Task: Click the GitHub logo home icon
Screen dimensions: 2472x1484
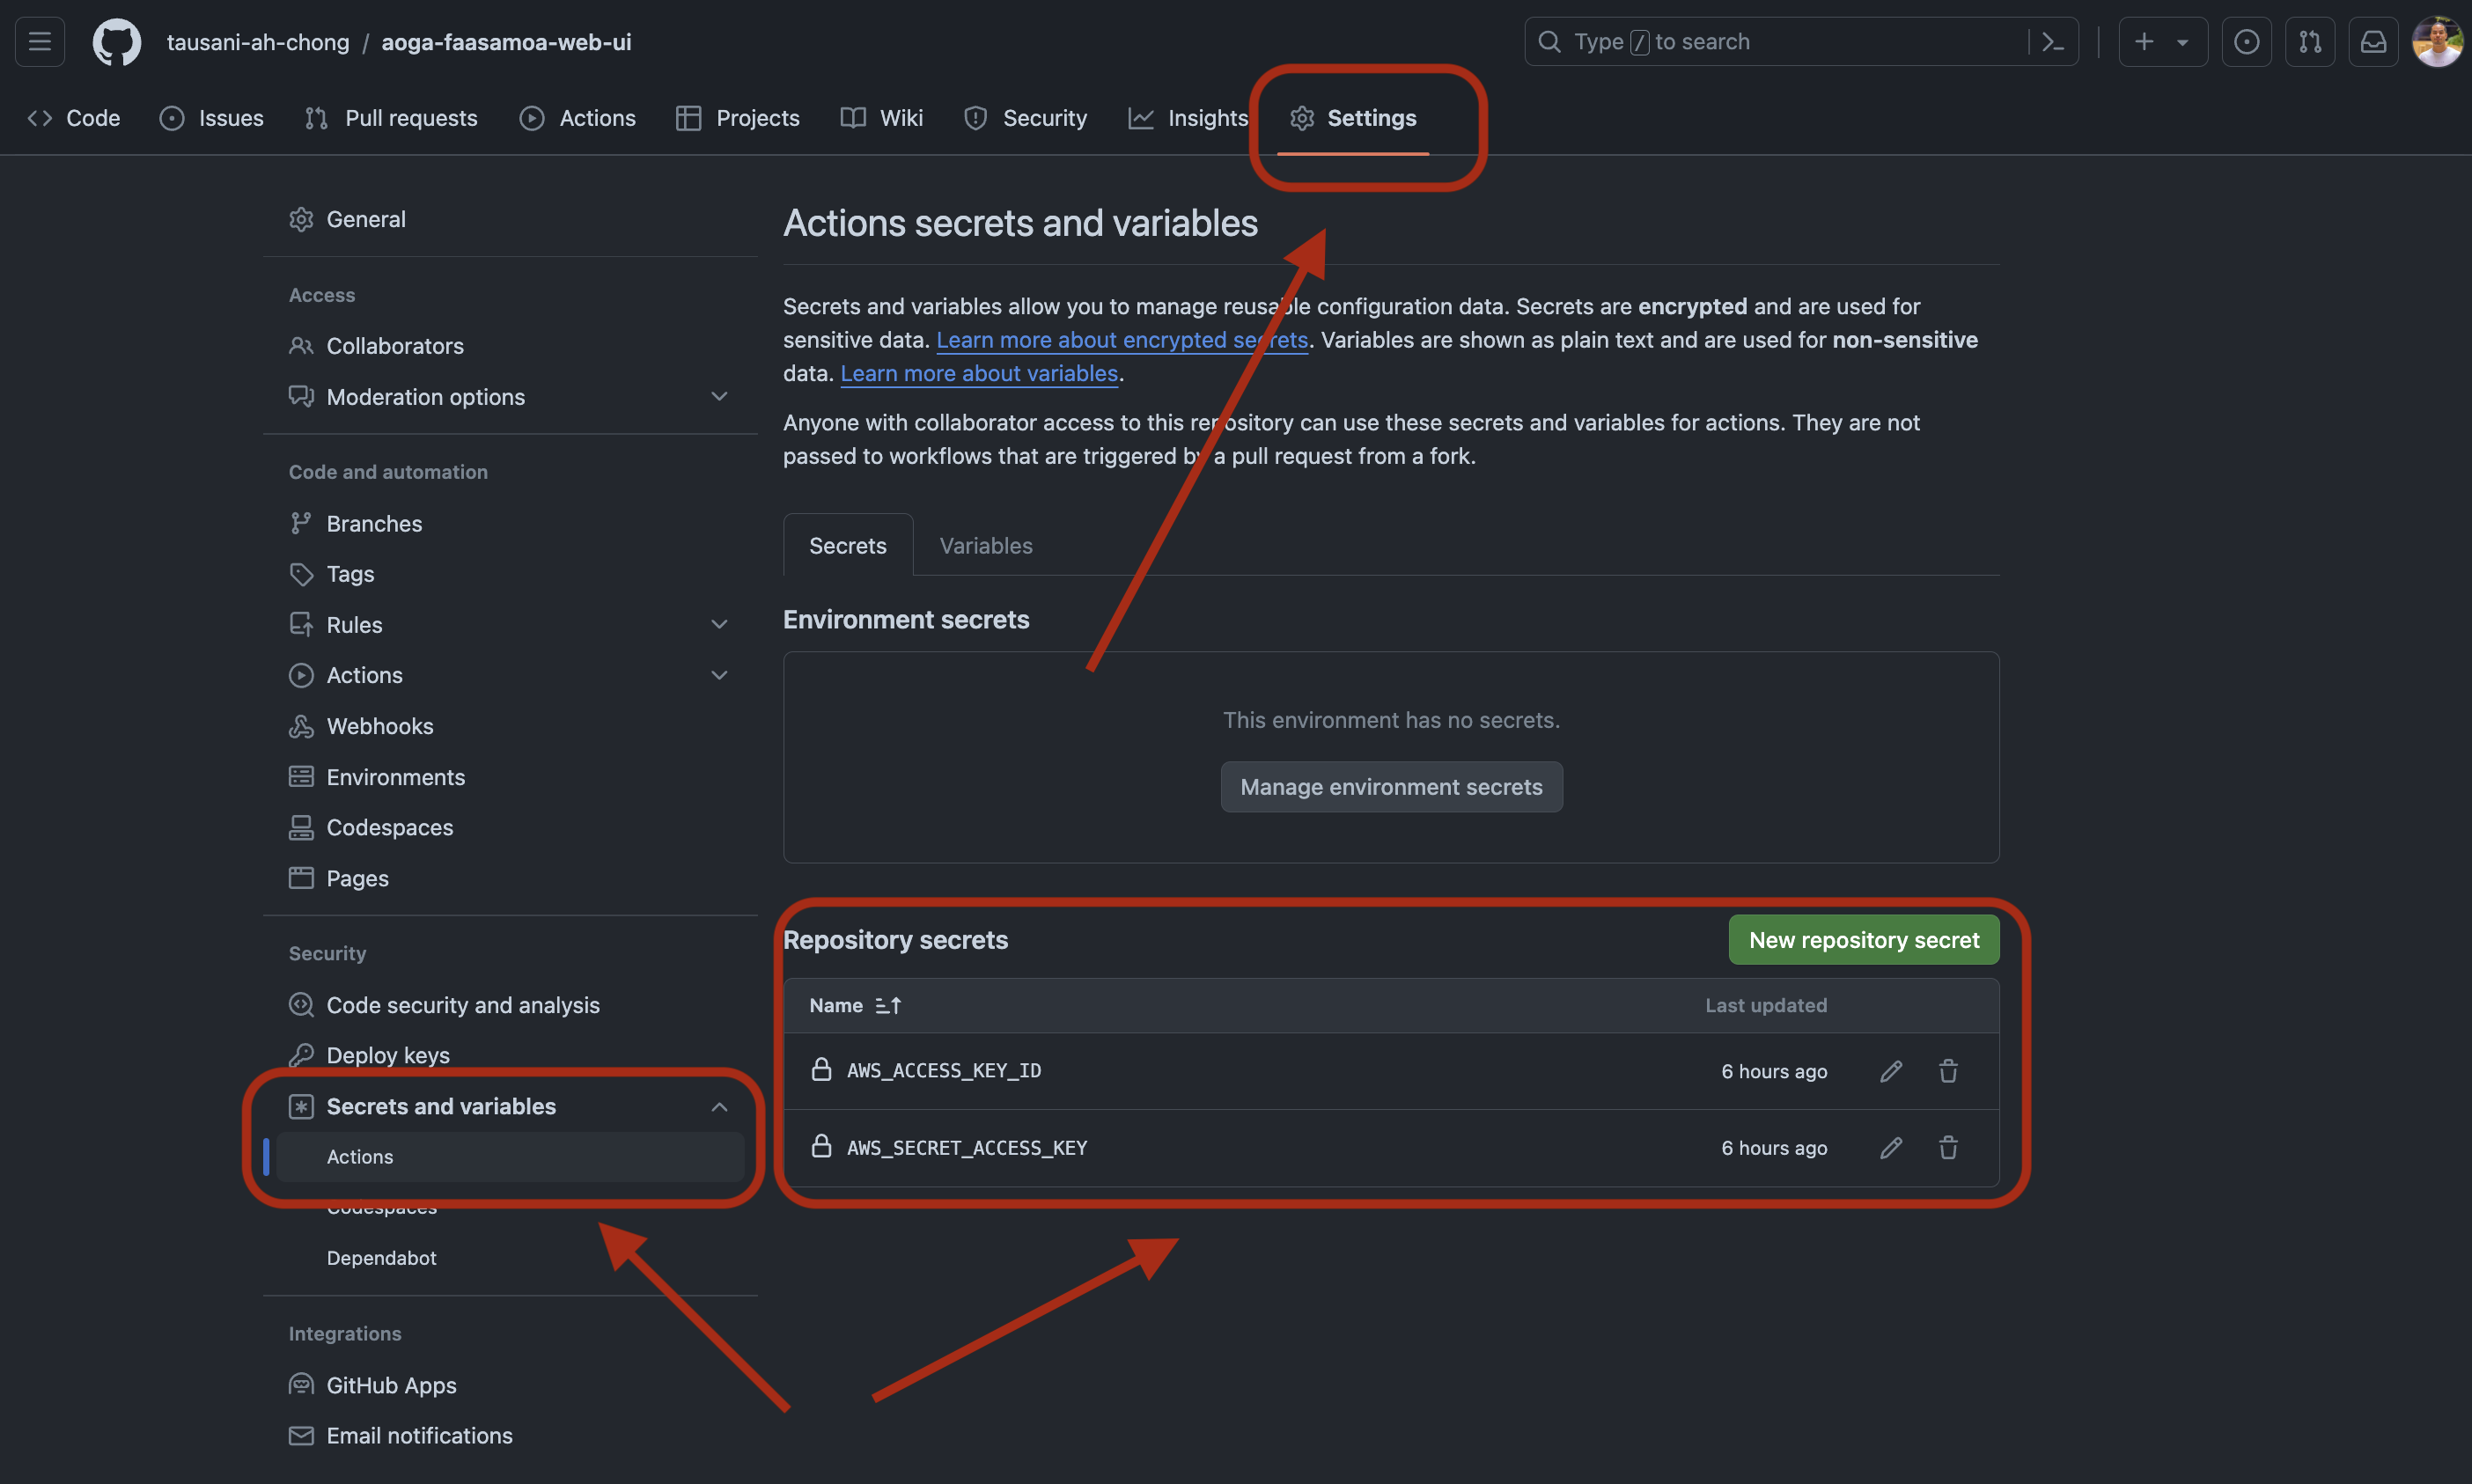Action: pos(116,42)
